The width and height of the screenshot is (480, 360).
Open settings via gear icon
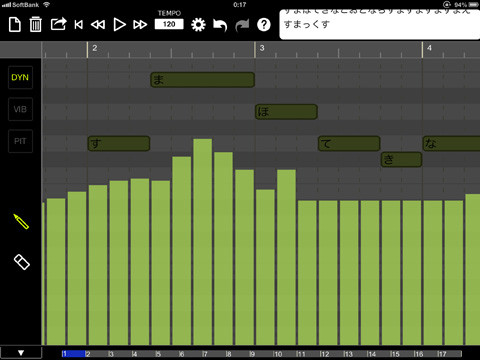point(198,25)
